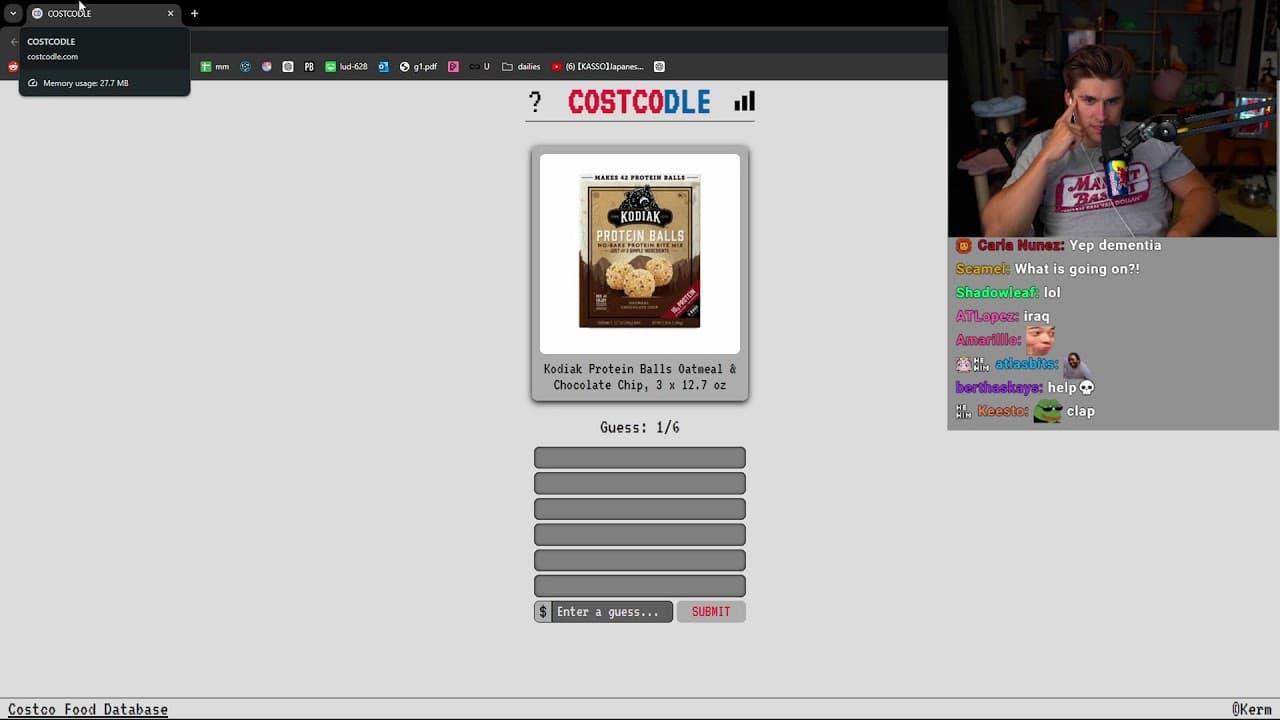Open the 'lud-628' bookmark
The image size is (1280, 720).
(346, 67)
